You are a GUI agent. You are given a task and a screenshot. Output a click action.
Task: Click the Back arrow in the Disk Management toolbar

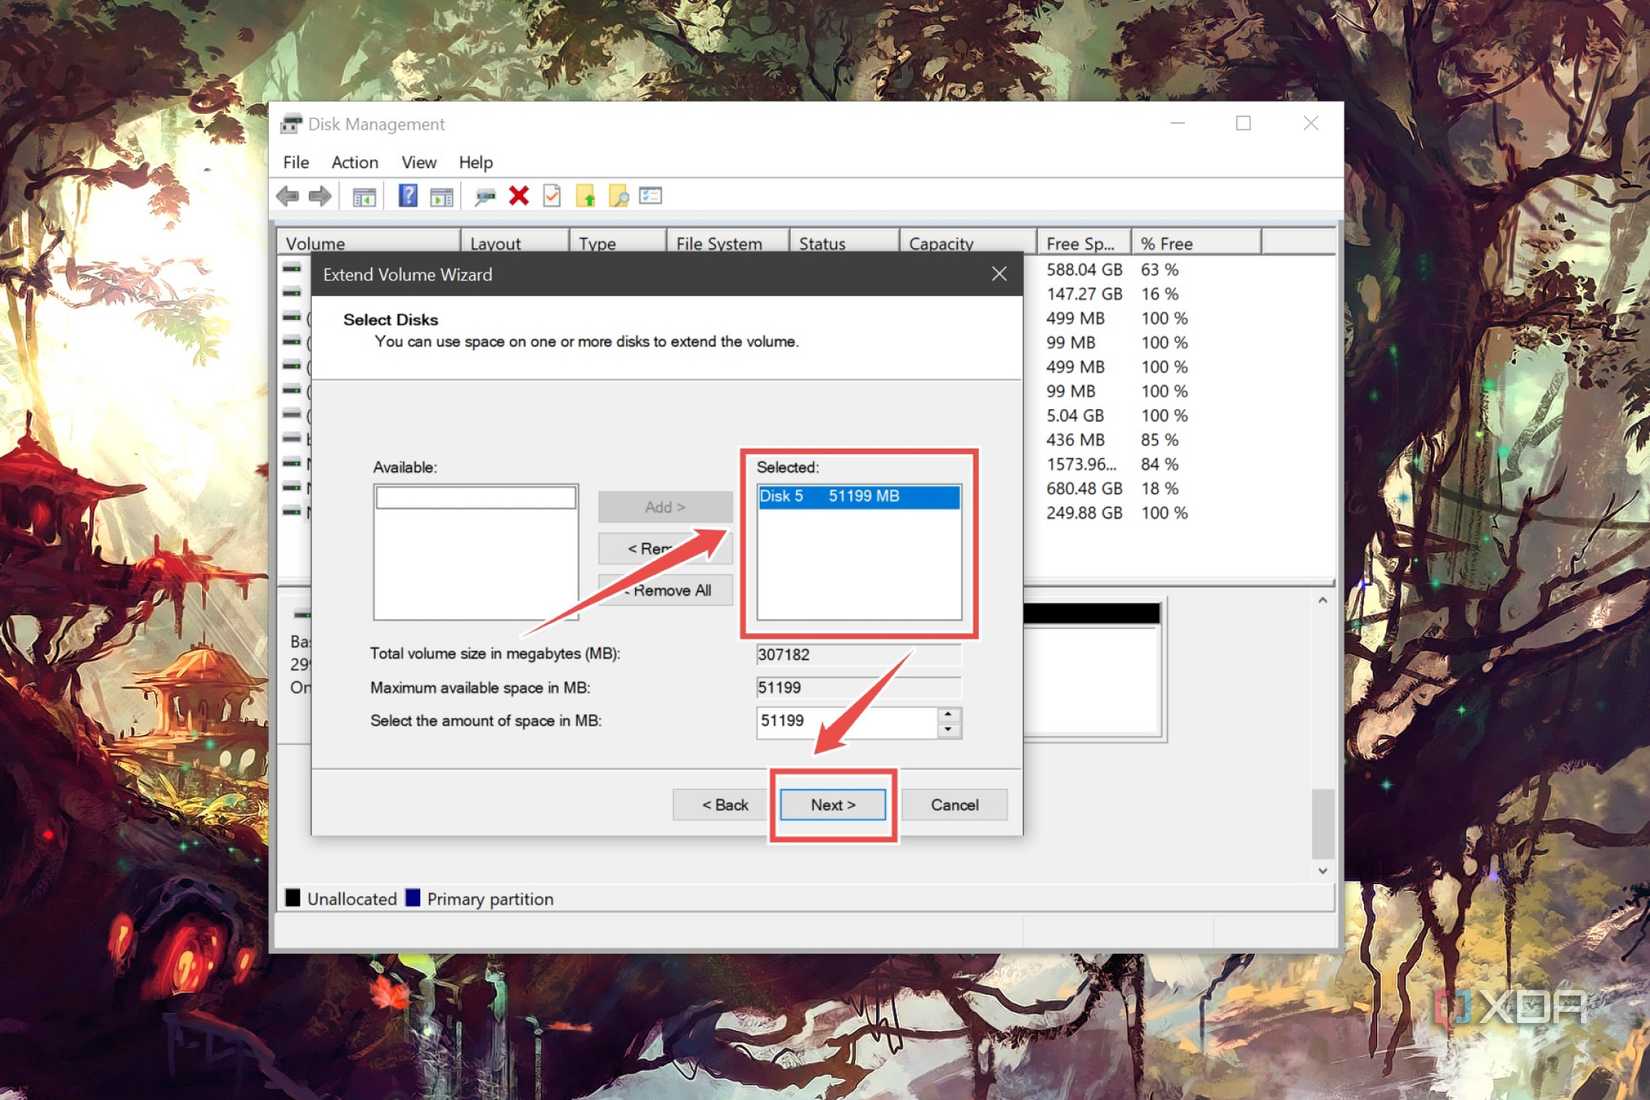(x=288, y=196)
